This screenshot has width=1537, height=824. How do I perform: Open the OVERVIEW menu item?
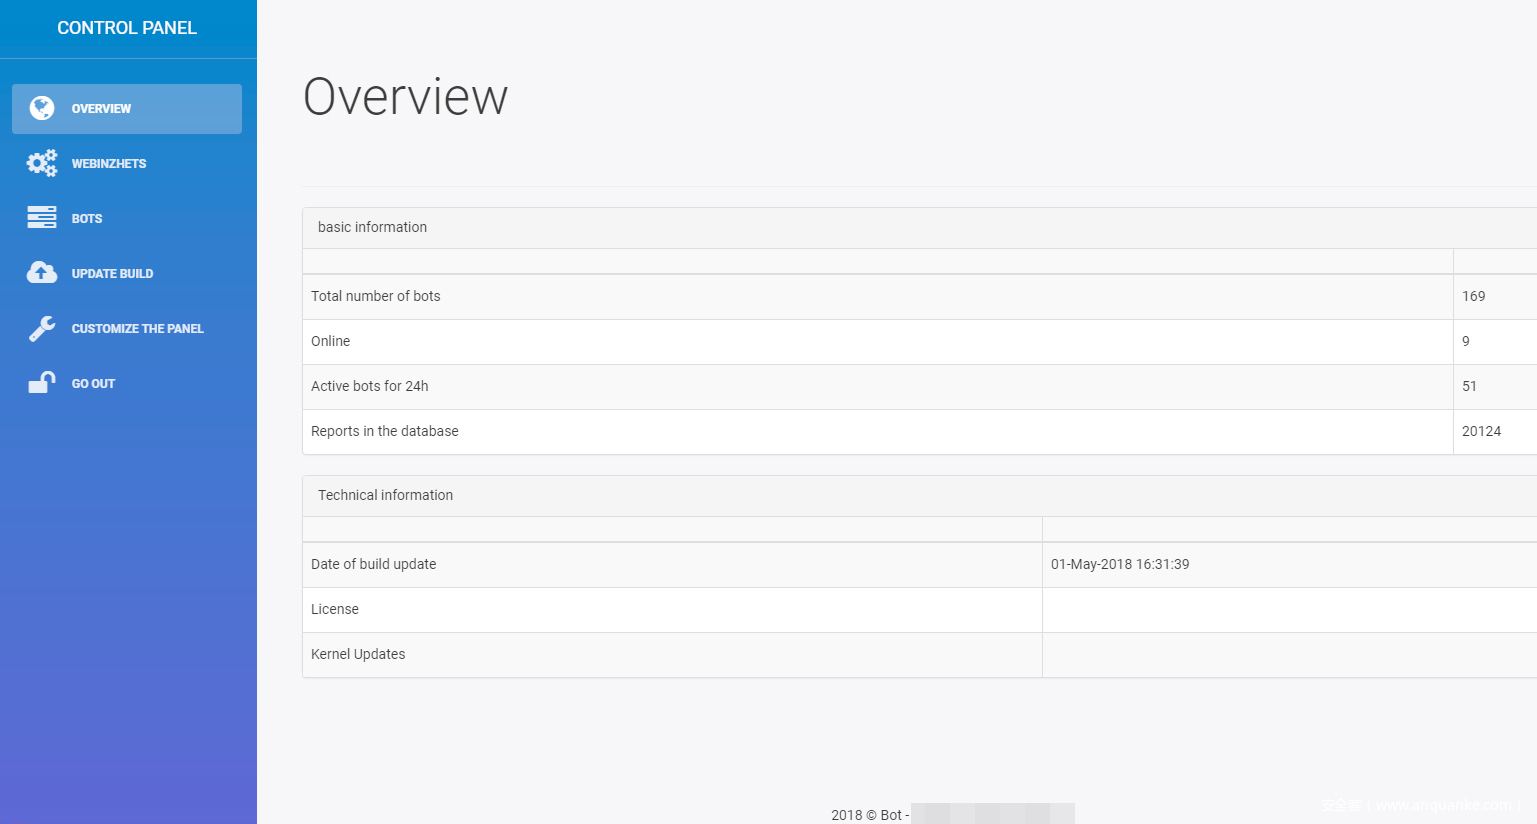click(x=127, y=109)
